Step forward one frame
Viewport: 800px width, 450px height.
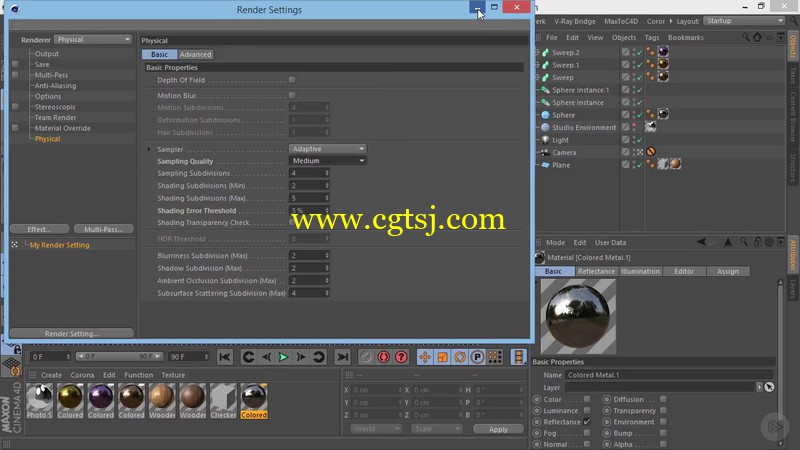tap(301, 357)
